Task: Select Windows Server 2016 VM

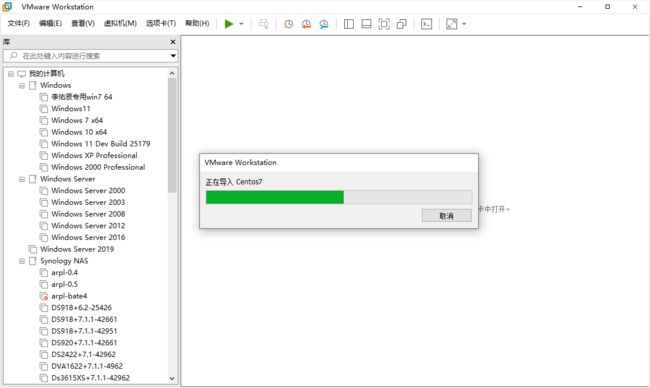Action: pos(88,238)
